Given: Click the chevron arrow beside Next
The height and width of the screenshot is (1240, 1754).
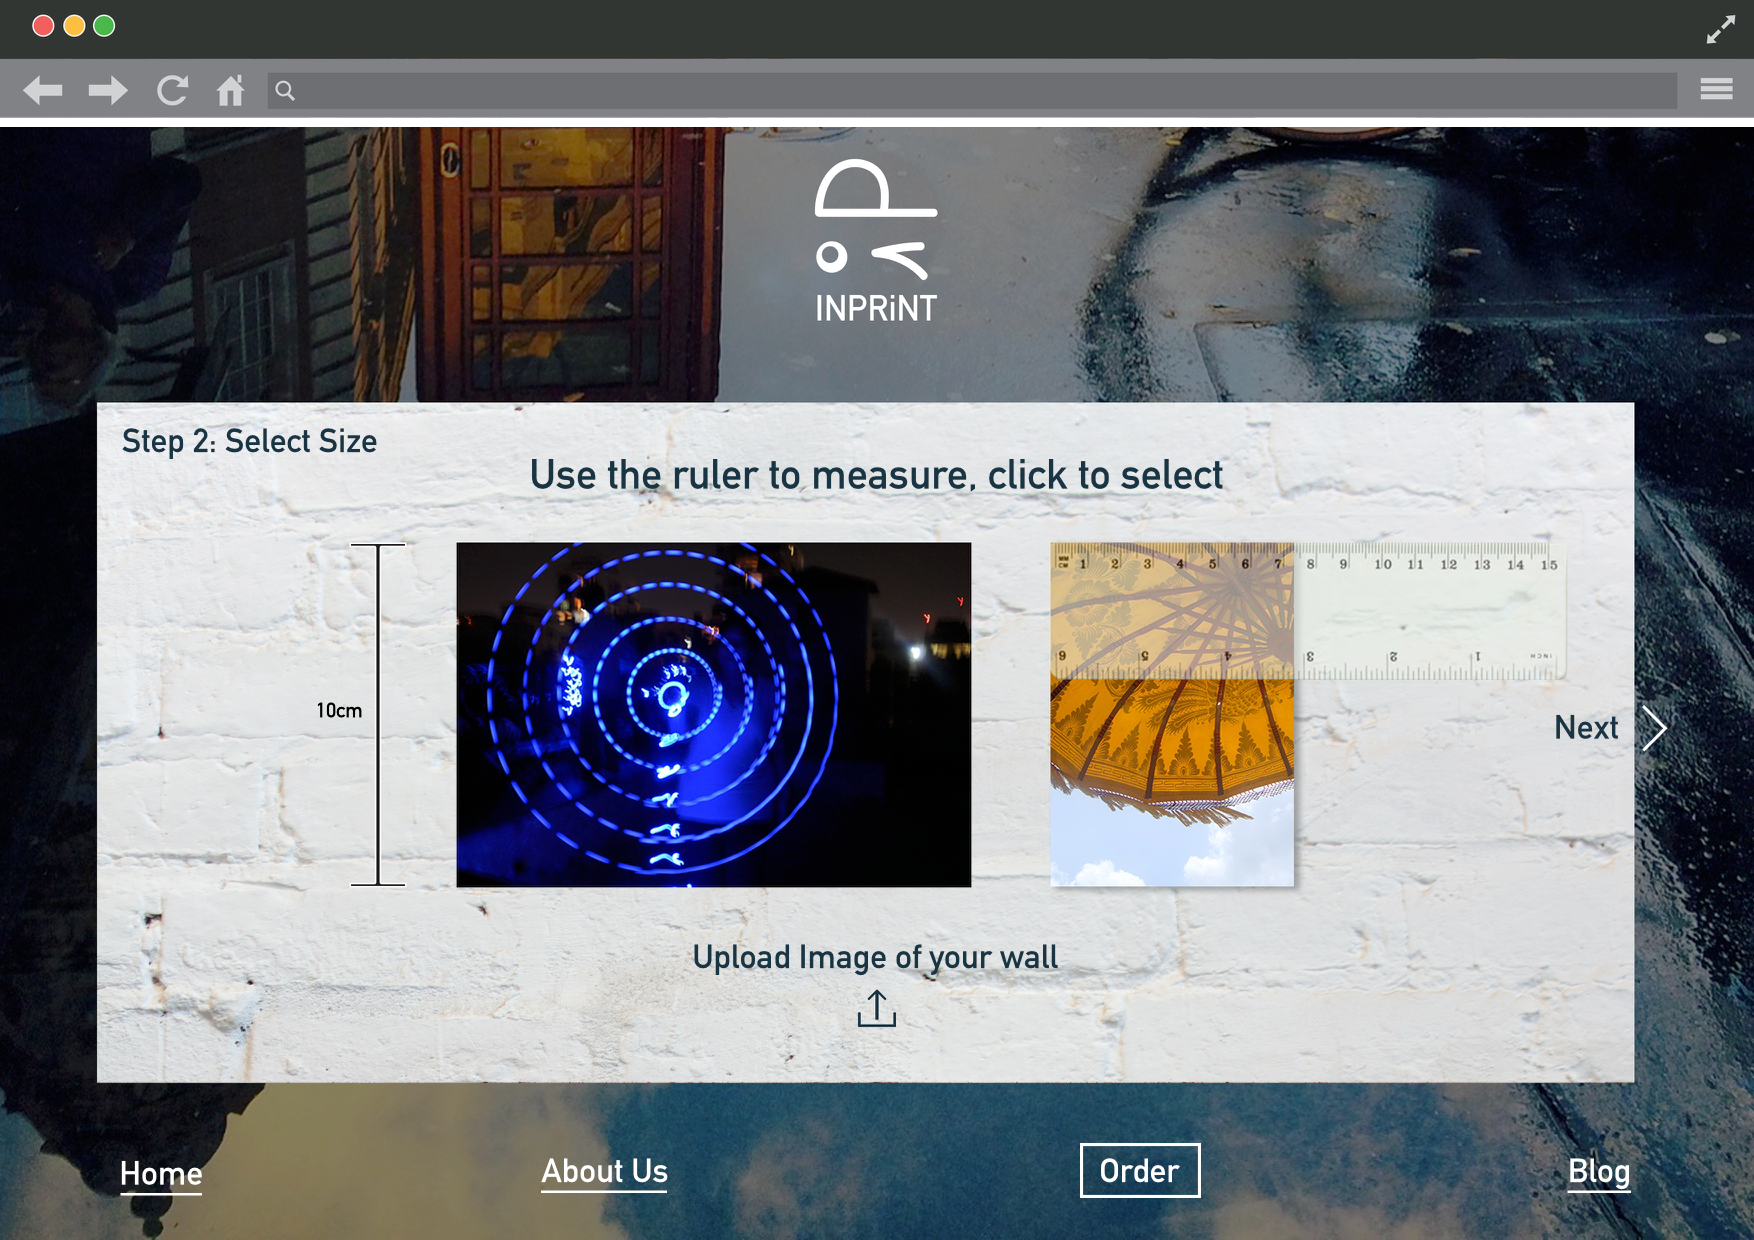Looking at the screenshot, I should (1655, 728).
